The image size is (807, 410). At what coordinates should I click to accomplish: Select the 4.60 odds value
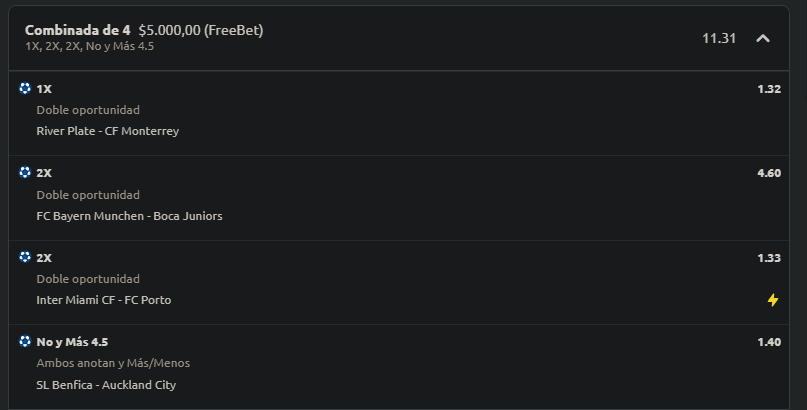point(769,173)
